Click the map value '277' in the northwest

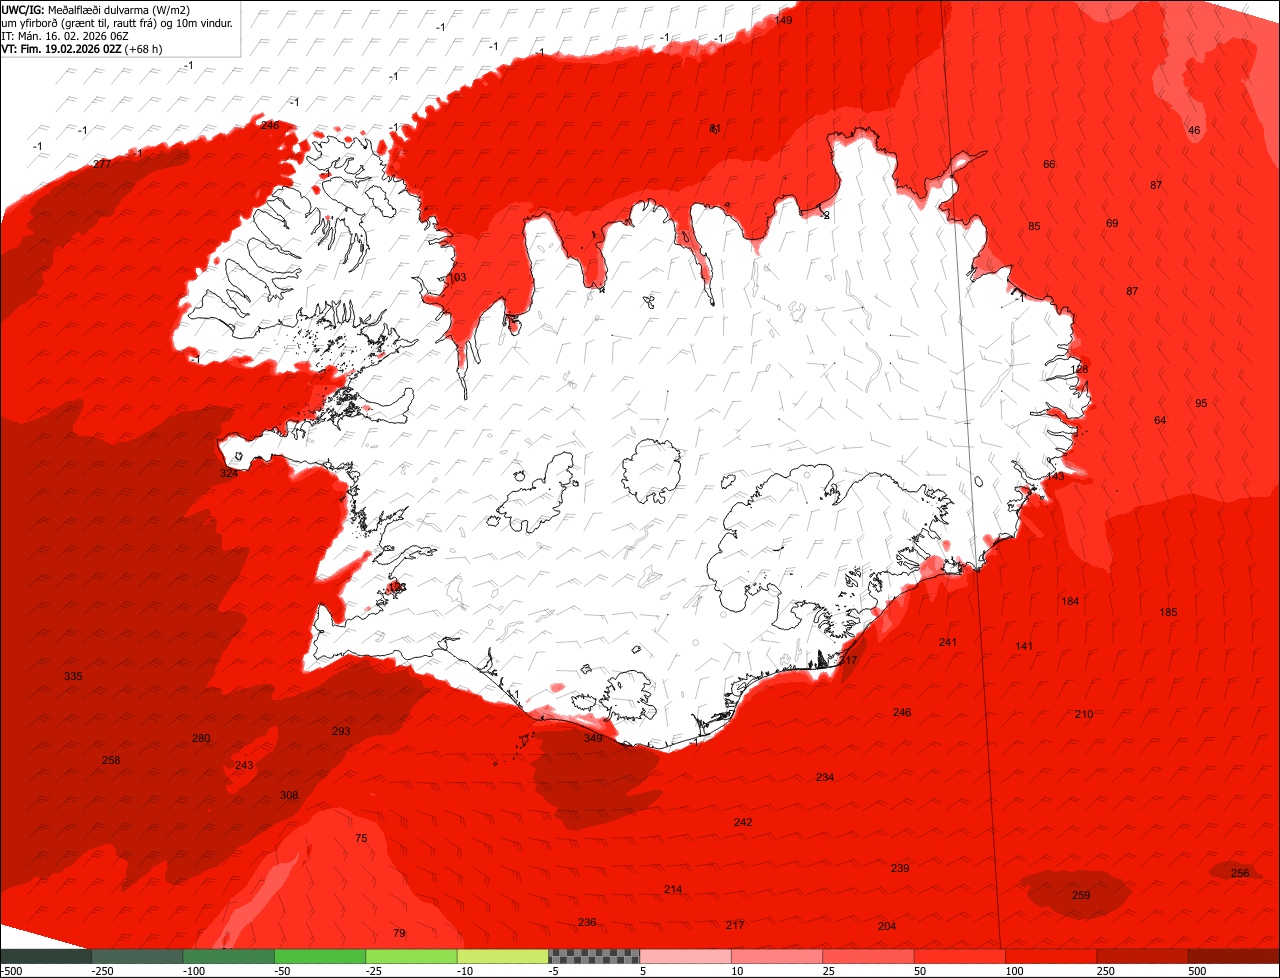tap(102, 164)
